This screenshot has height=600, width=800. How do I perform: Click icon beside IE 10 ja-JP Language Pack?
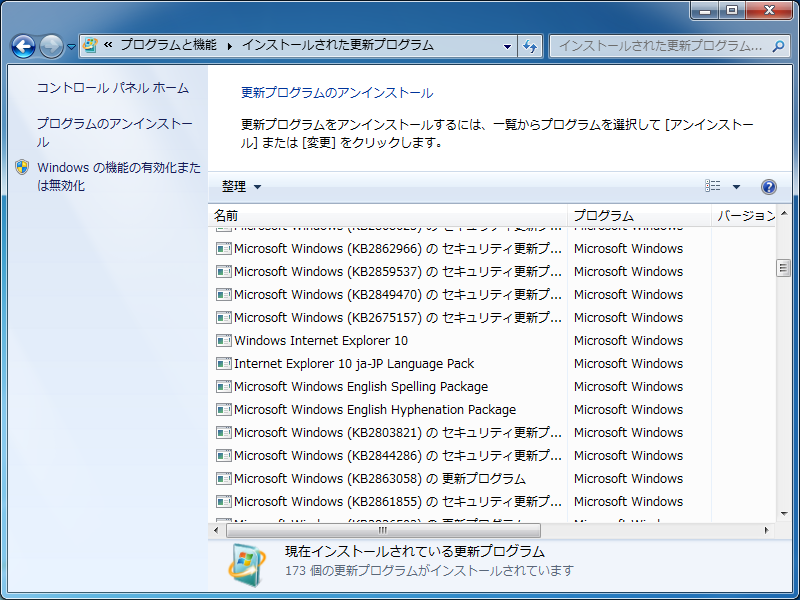[223, 363]
